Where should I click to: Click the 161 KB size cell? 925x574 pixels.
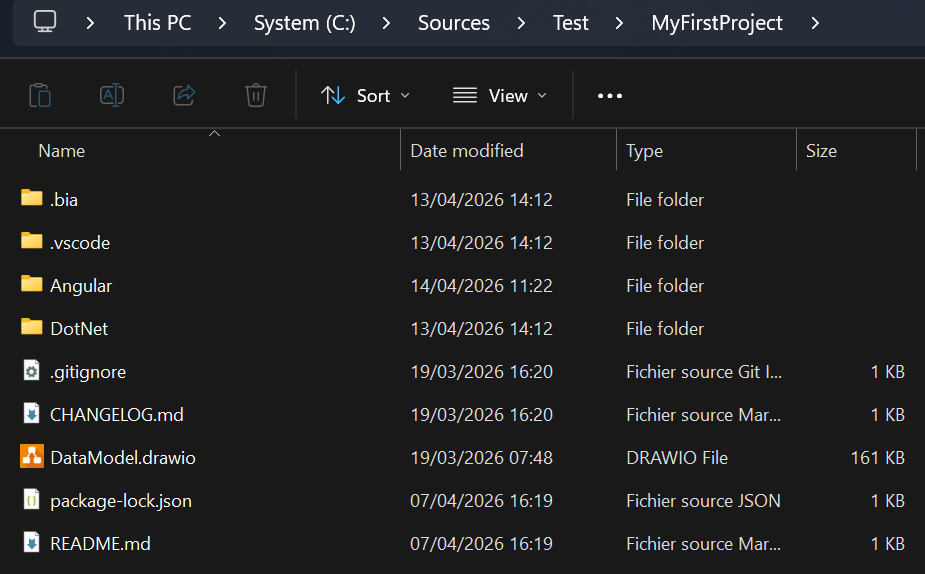[877, 458]
